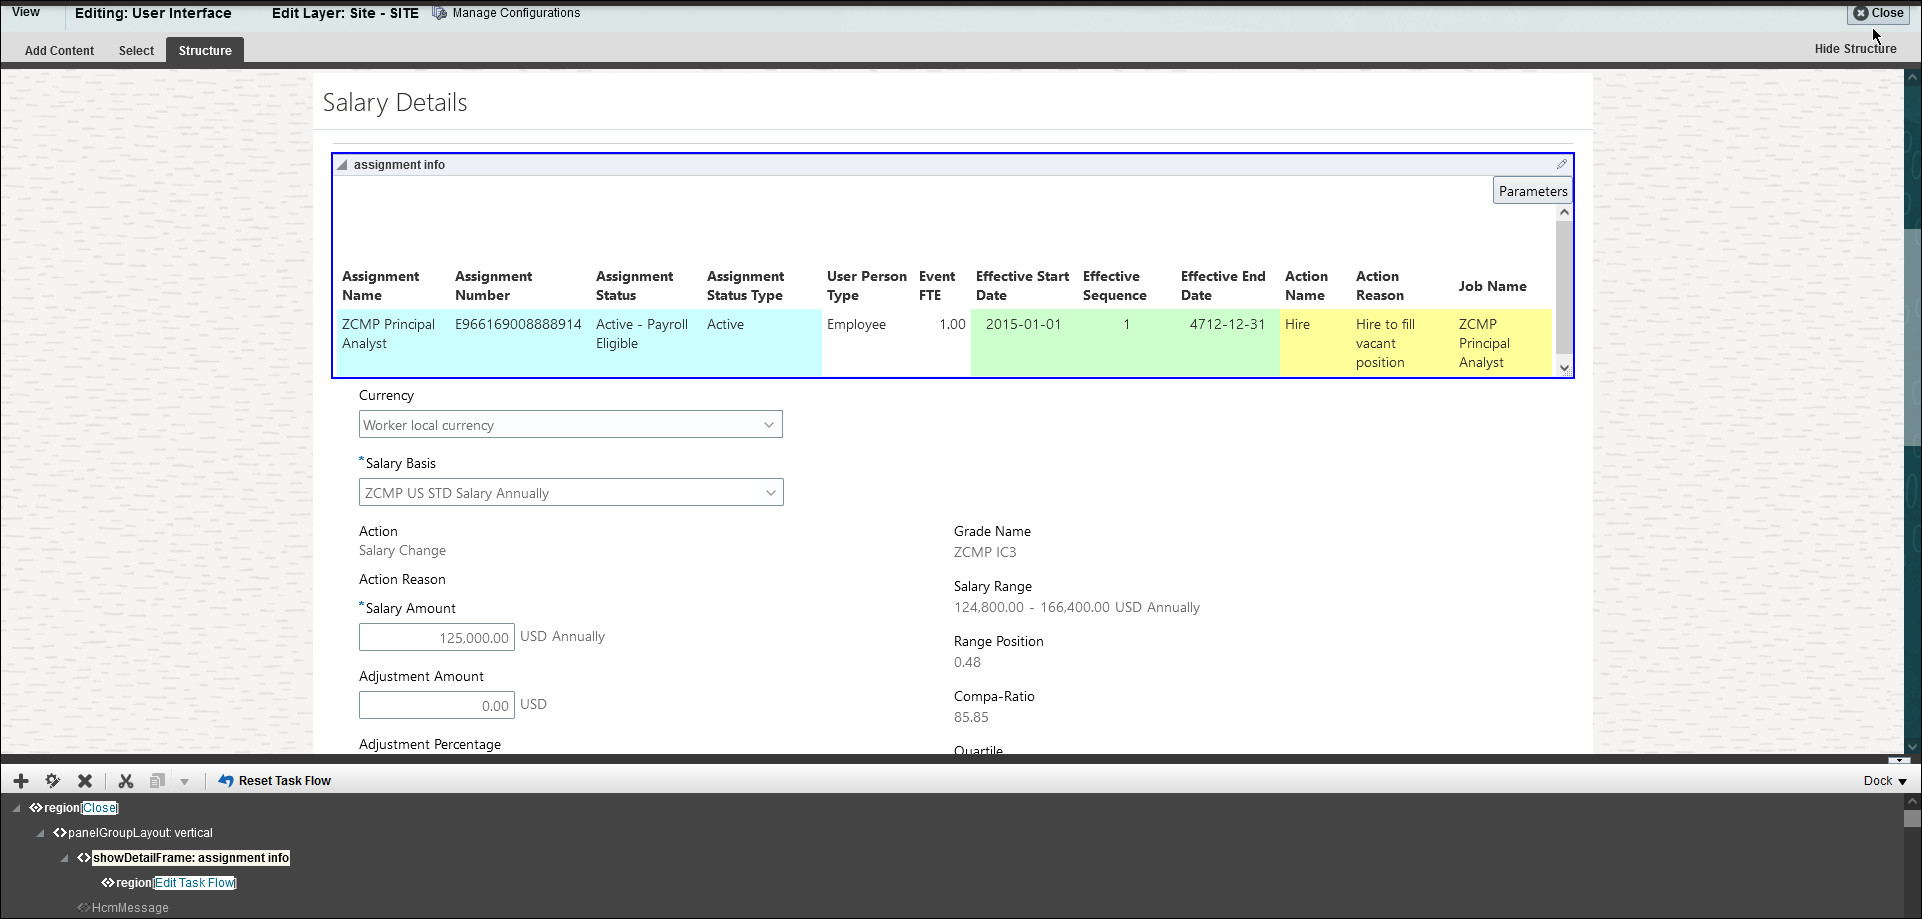The height and width of the screenshot is (919, 1922).
Task: Click the 4712-12-31 effective end date cell
Action: (x=1227, y=324)
